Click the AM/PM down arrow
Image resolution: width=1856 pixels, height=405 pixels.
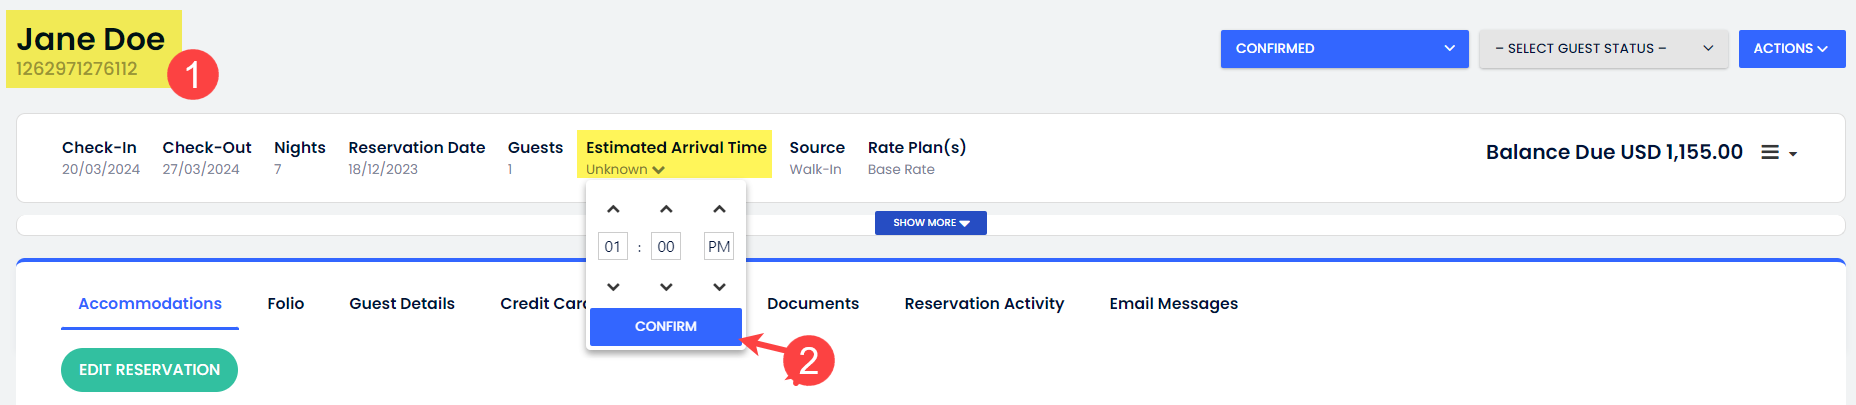(x=719, y=287)
